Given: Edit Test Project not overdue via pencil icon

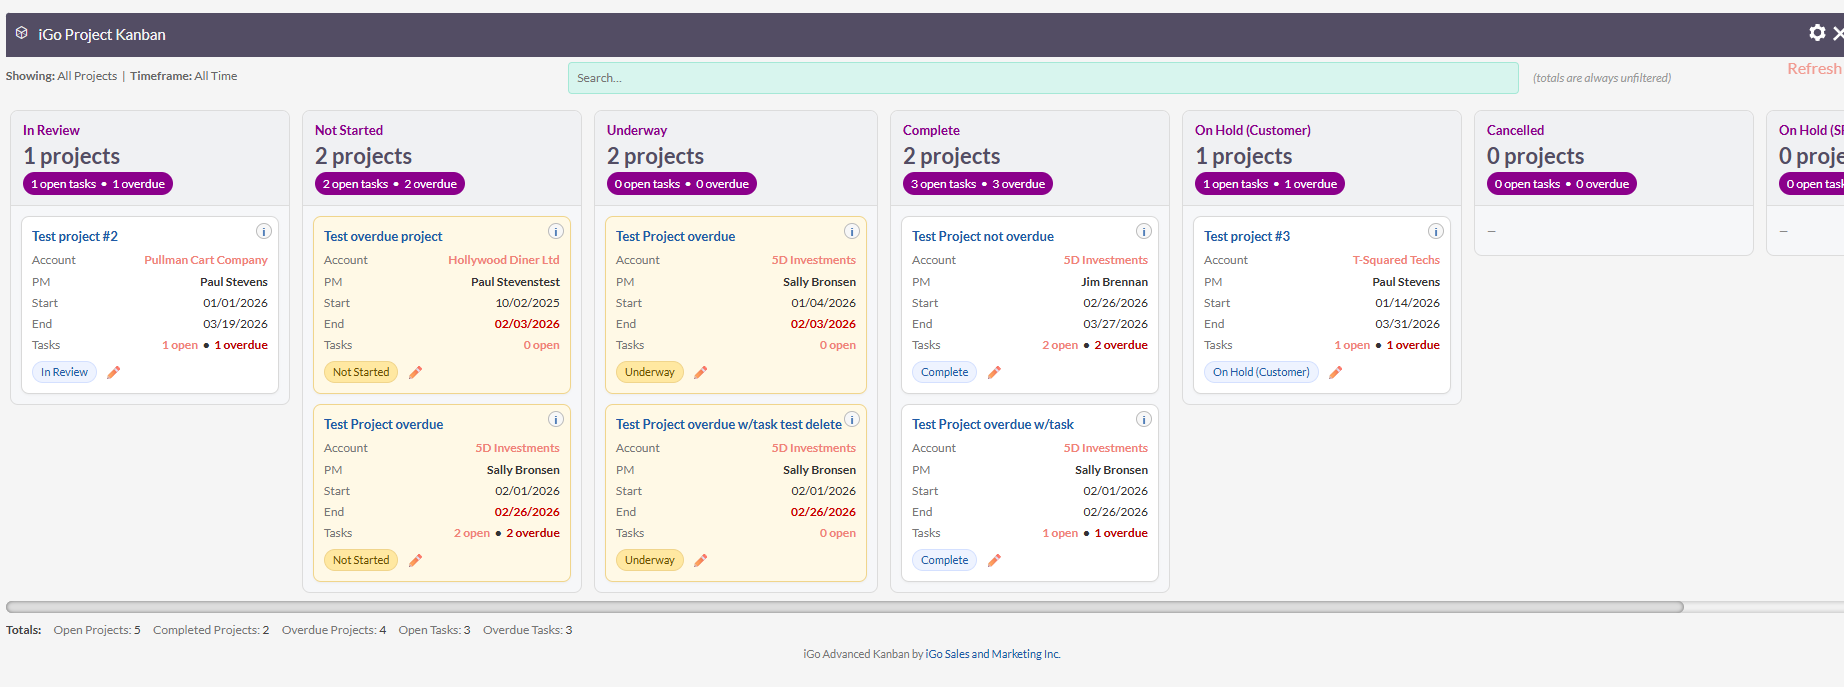Looking at the screenshot, I should 994,372.
